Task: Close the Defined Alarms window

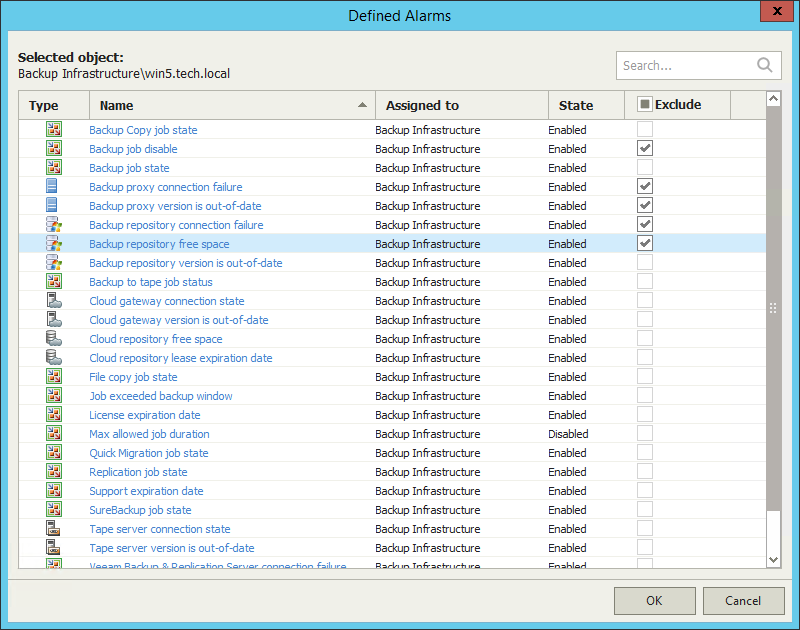Action: coord(777,11)
